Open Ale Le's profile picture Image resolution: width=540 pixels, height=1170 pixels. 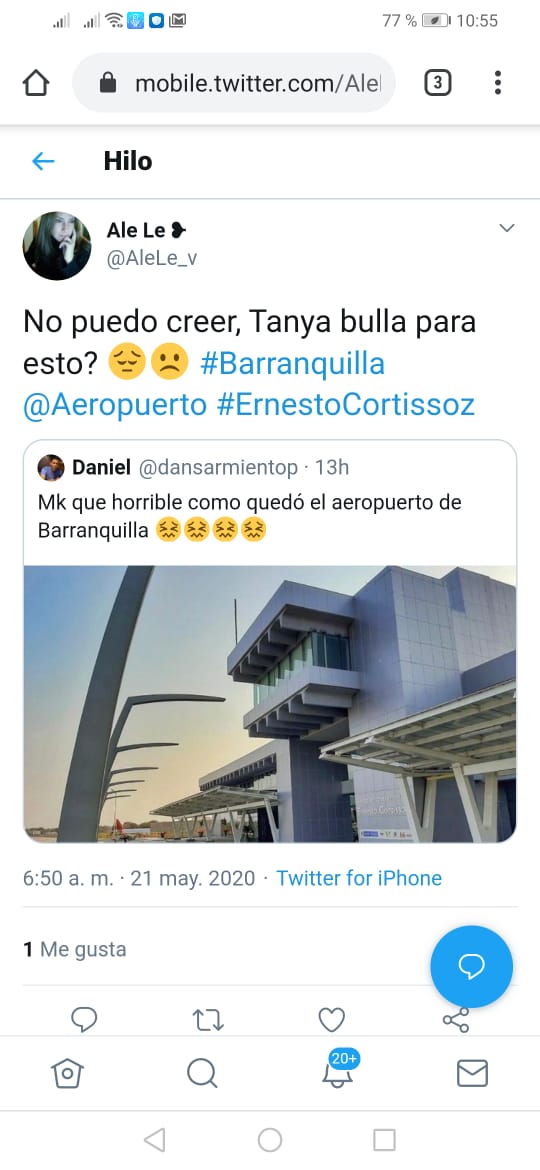[x=57, y=245]
